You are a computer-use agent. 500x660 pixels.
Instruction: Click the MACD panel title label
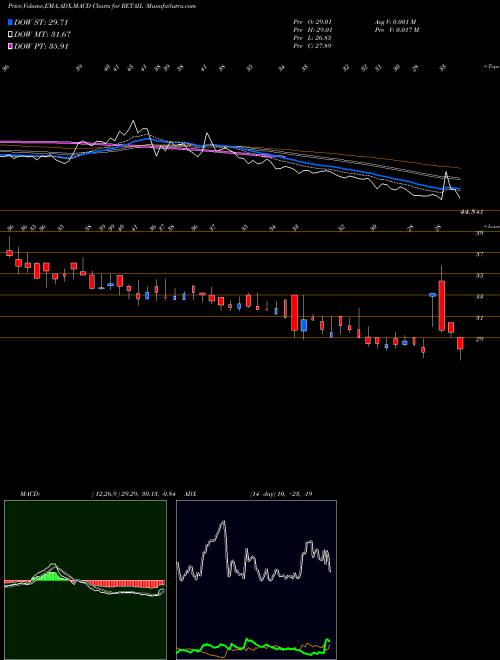pyautogui.click(x=29, y=494)
